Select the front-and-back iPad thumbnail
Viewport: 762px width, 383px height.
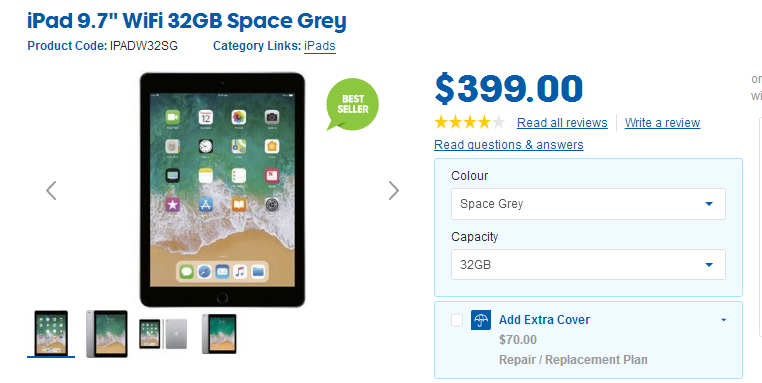163,333
